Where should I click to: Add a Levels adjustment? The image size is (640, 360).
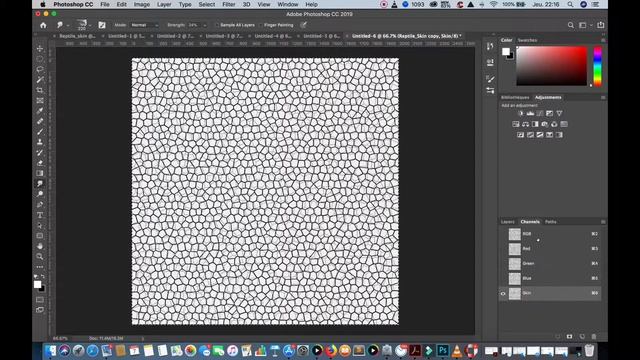click(x=530, y=113)
